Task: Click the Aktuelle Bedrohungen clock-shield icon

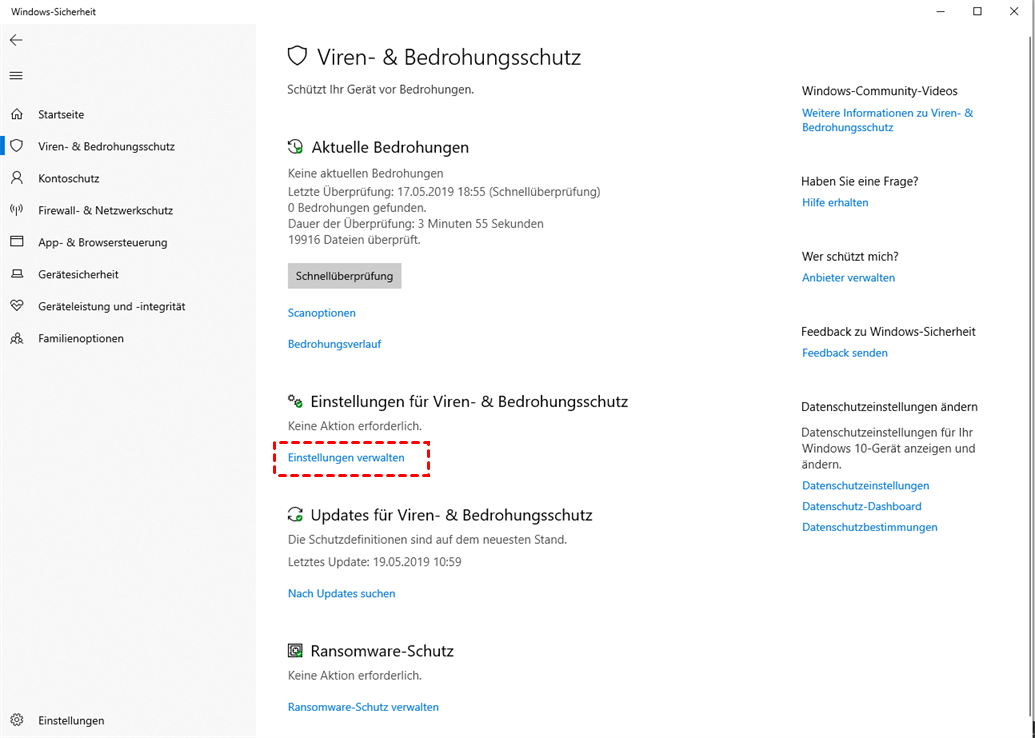Action: pos(295,147)
